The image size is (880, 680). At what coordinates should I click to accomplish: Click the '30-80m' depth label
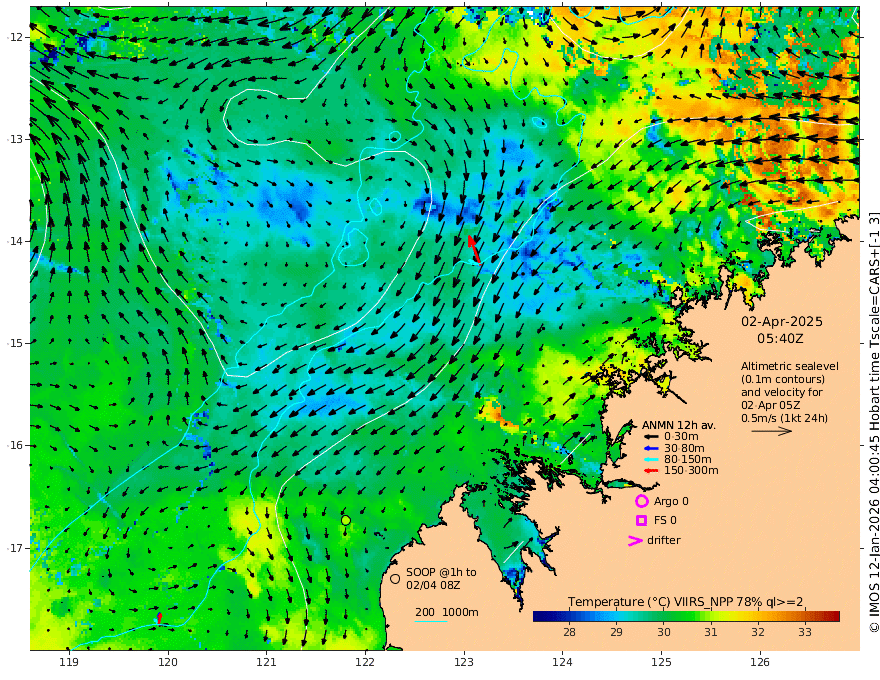click(684, 448)
